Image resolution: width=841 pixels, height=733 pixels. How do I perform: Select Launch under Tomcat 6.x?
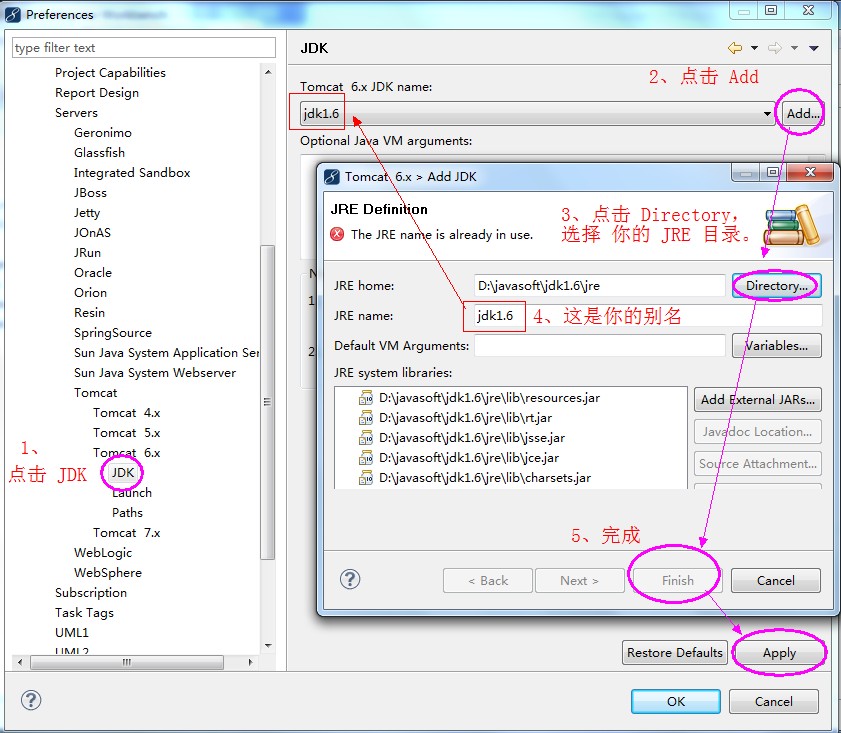[132, 492]
